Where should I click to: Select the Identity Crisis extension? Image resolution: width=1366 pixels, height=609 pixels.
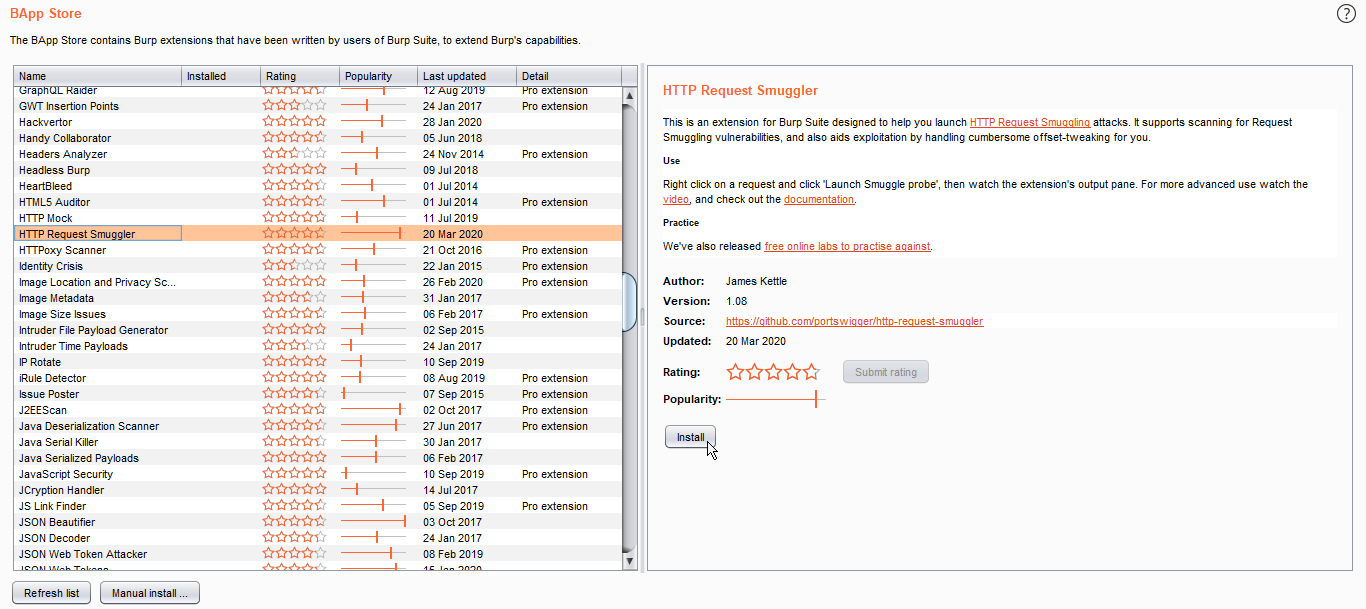point(318,266)
